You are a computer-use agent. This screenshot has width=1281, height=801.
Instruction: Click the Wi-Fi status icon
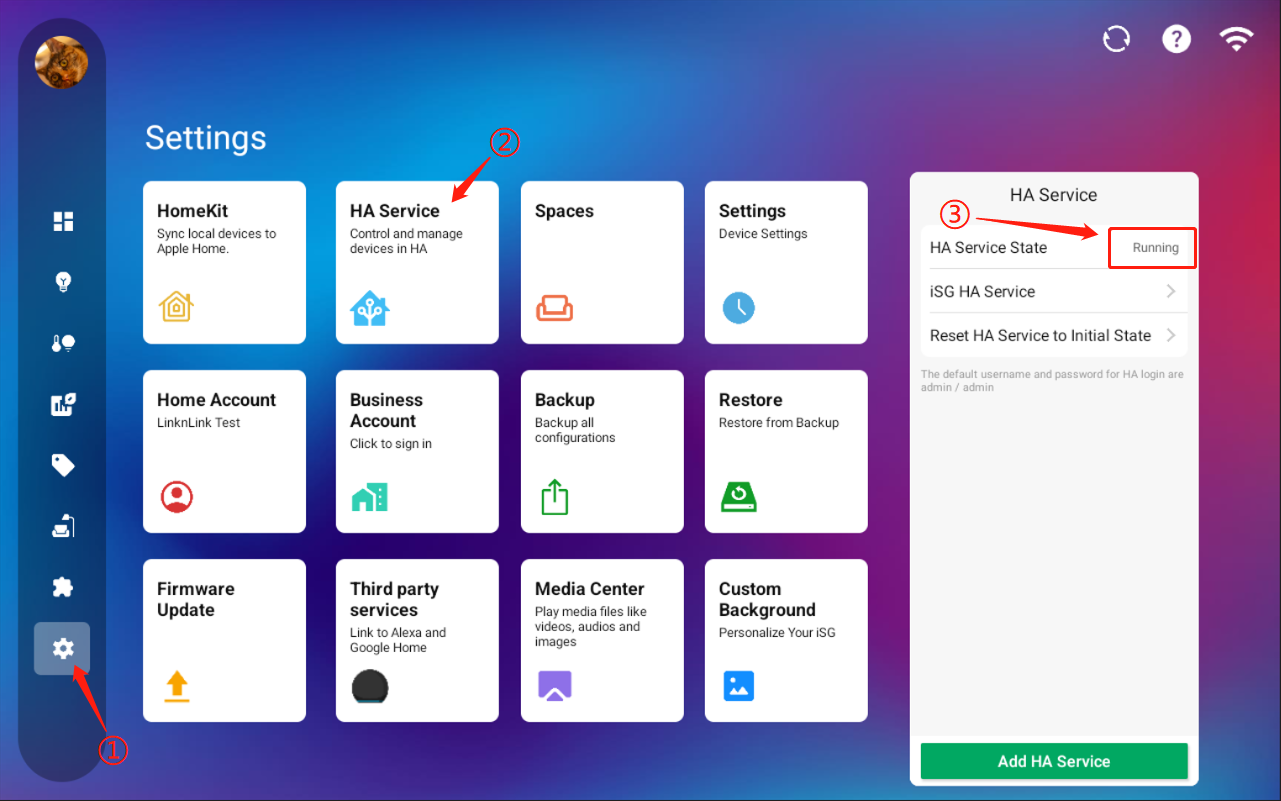1236,39
